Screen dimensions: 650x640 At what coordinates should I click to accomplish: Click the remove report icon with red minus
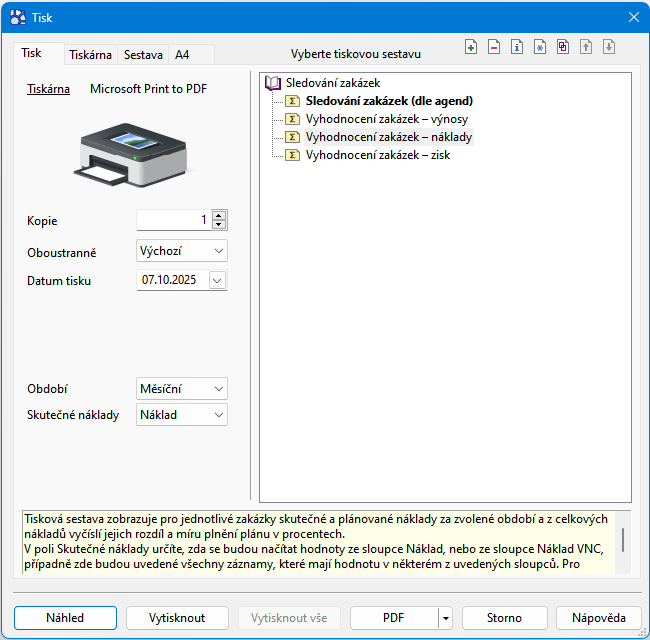click(x=494, y=47)
